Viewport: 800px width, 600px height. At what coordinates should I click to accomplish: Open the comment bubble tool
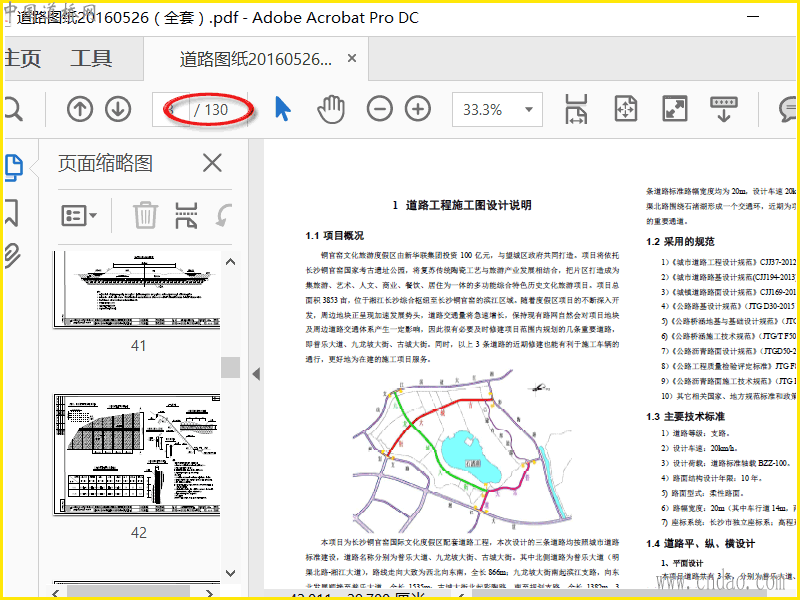click(x=789, y=109)
